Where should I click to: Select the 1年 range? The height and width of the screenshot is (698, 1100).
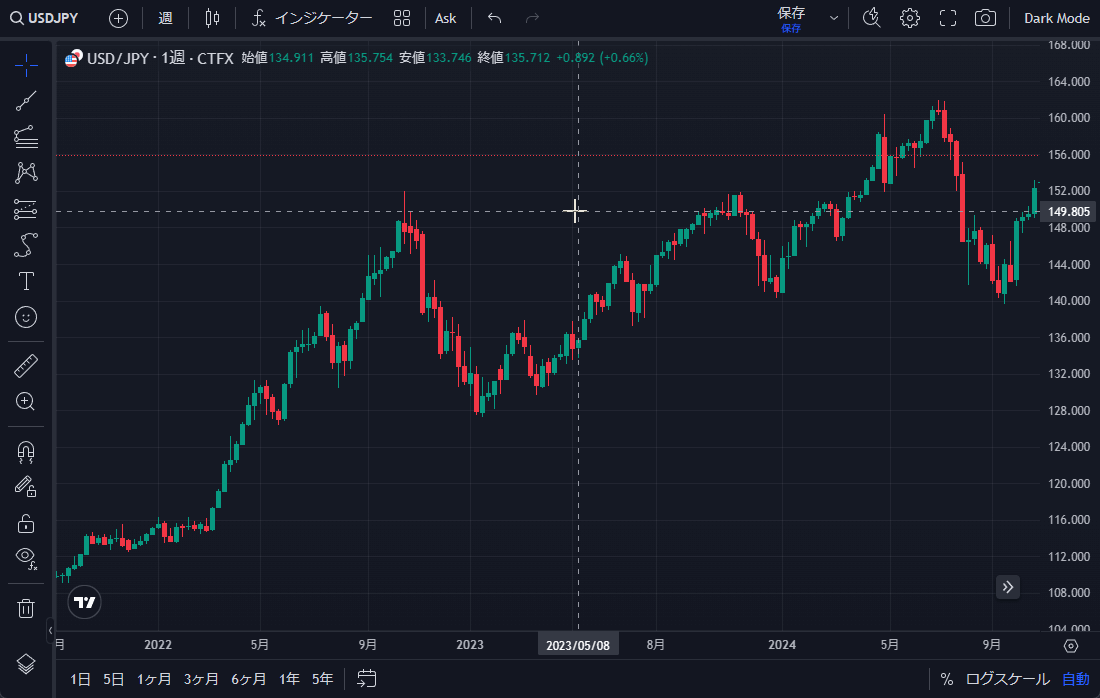[289, 679]
